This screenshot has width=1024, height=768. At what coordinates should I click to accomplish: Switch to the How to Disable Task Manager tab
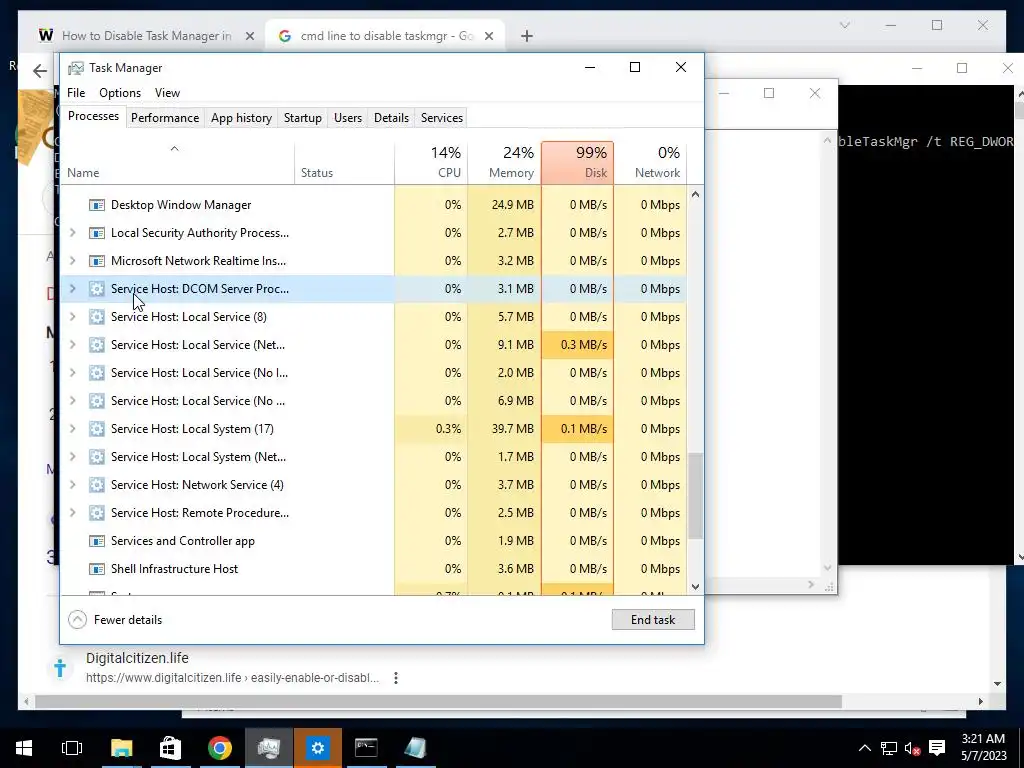(x=144, y=36)
